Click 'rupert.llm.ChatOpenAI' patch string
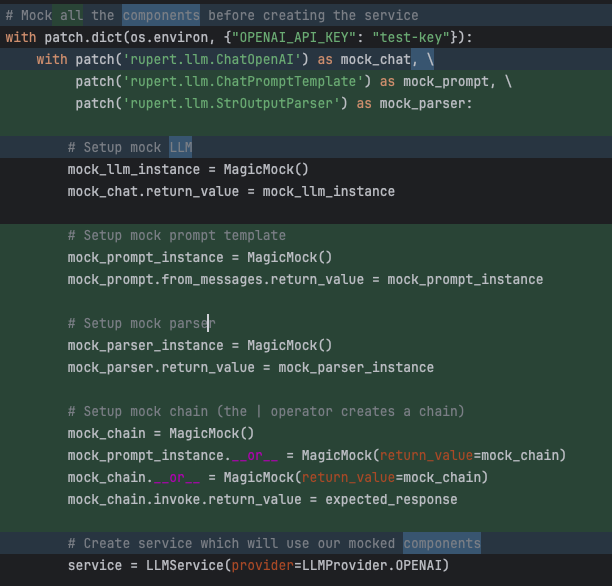Viewport: 612px width, 586px height. [212, 59]
